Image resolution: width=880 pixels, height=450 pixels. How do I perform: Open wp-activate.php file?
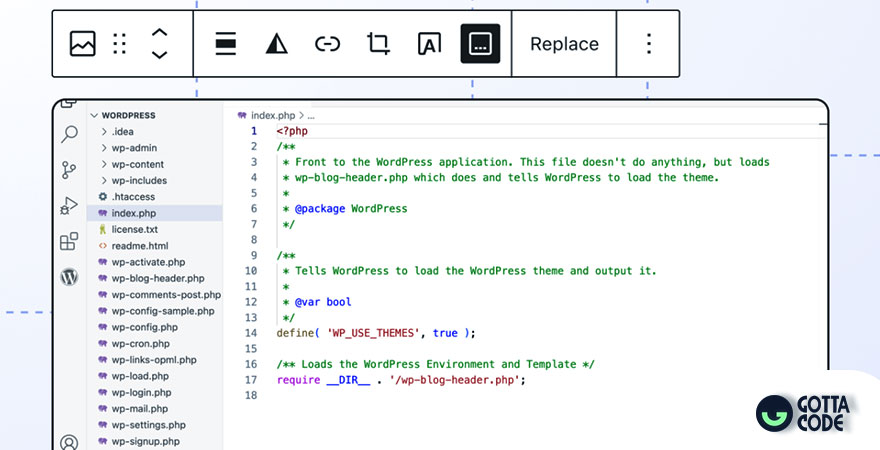click(x=141, y=262)
